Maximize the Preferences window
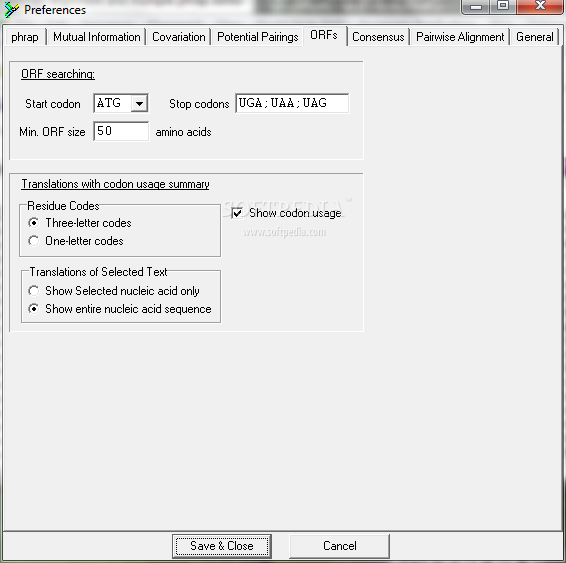Image resolution: width=566 pixels, height=563 pixels. (503, 6)
